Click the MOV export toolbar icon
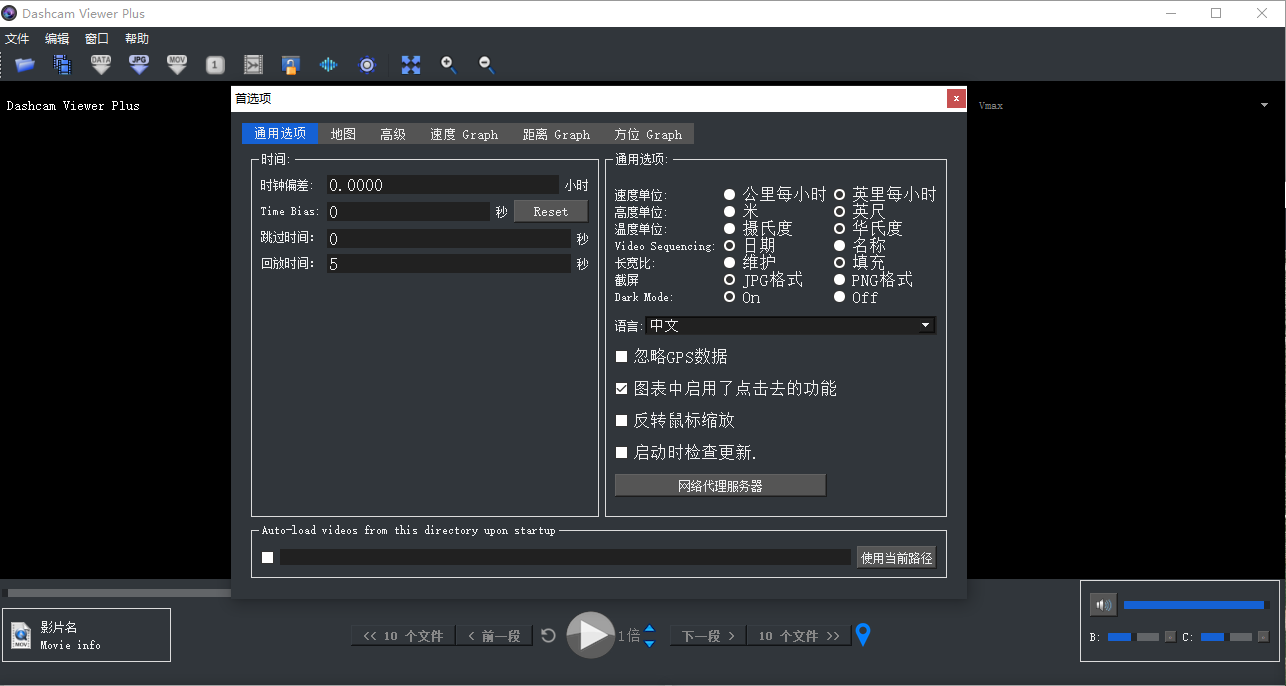This screenshot has width=1286, height=686. pos(177,65)
